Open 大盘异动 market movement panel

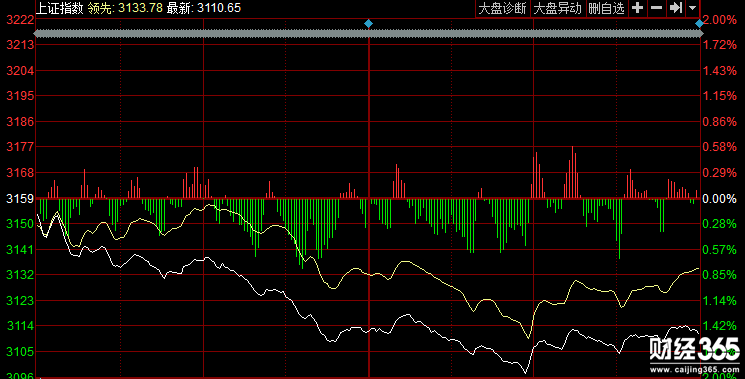click(x=557, y=8)
